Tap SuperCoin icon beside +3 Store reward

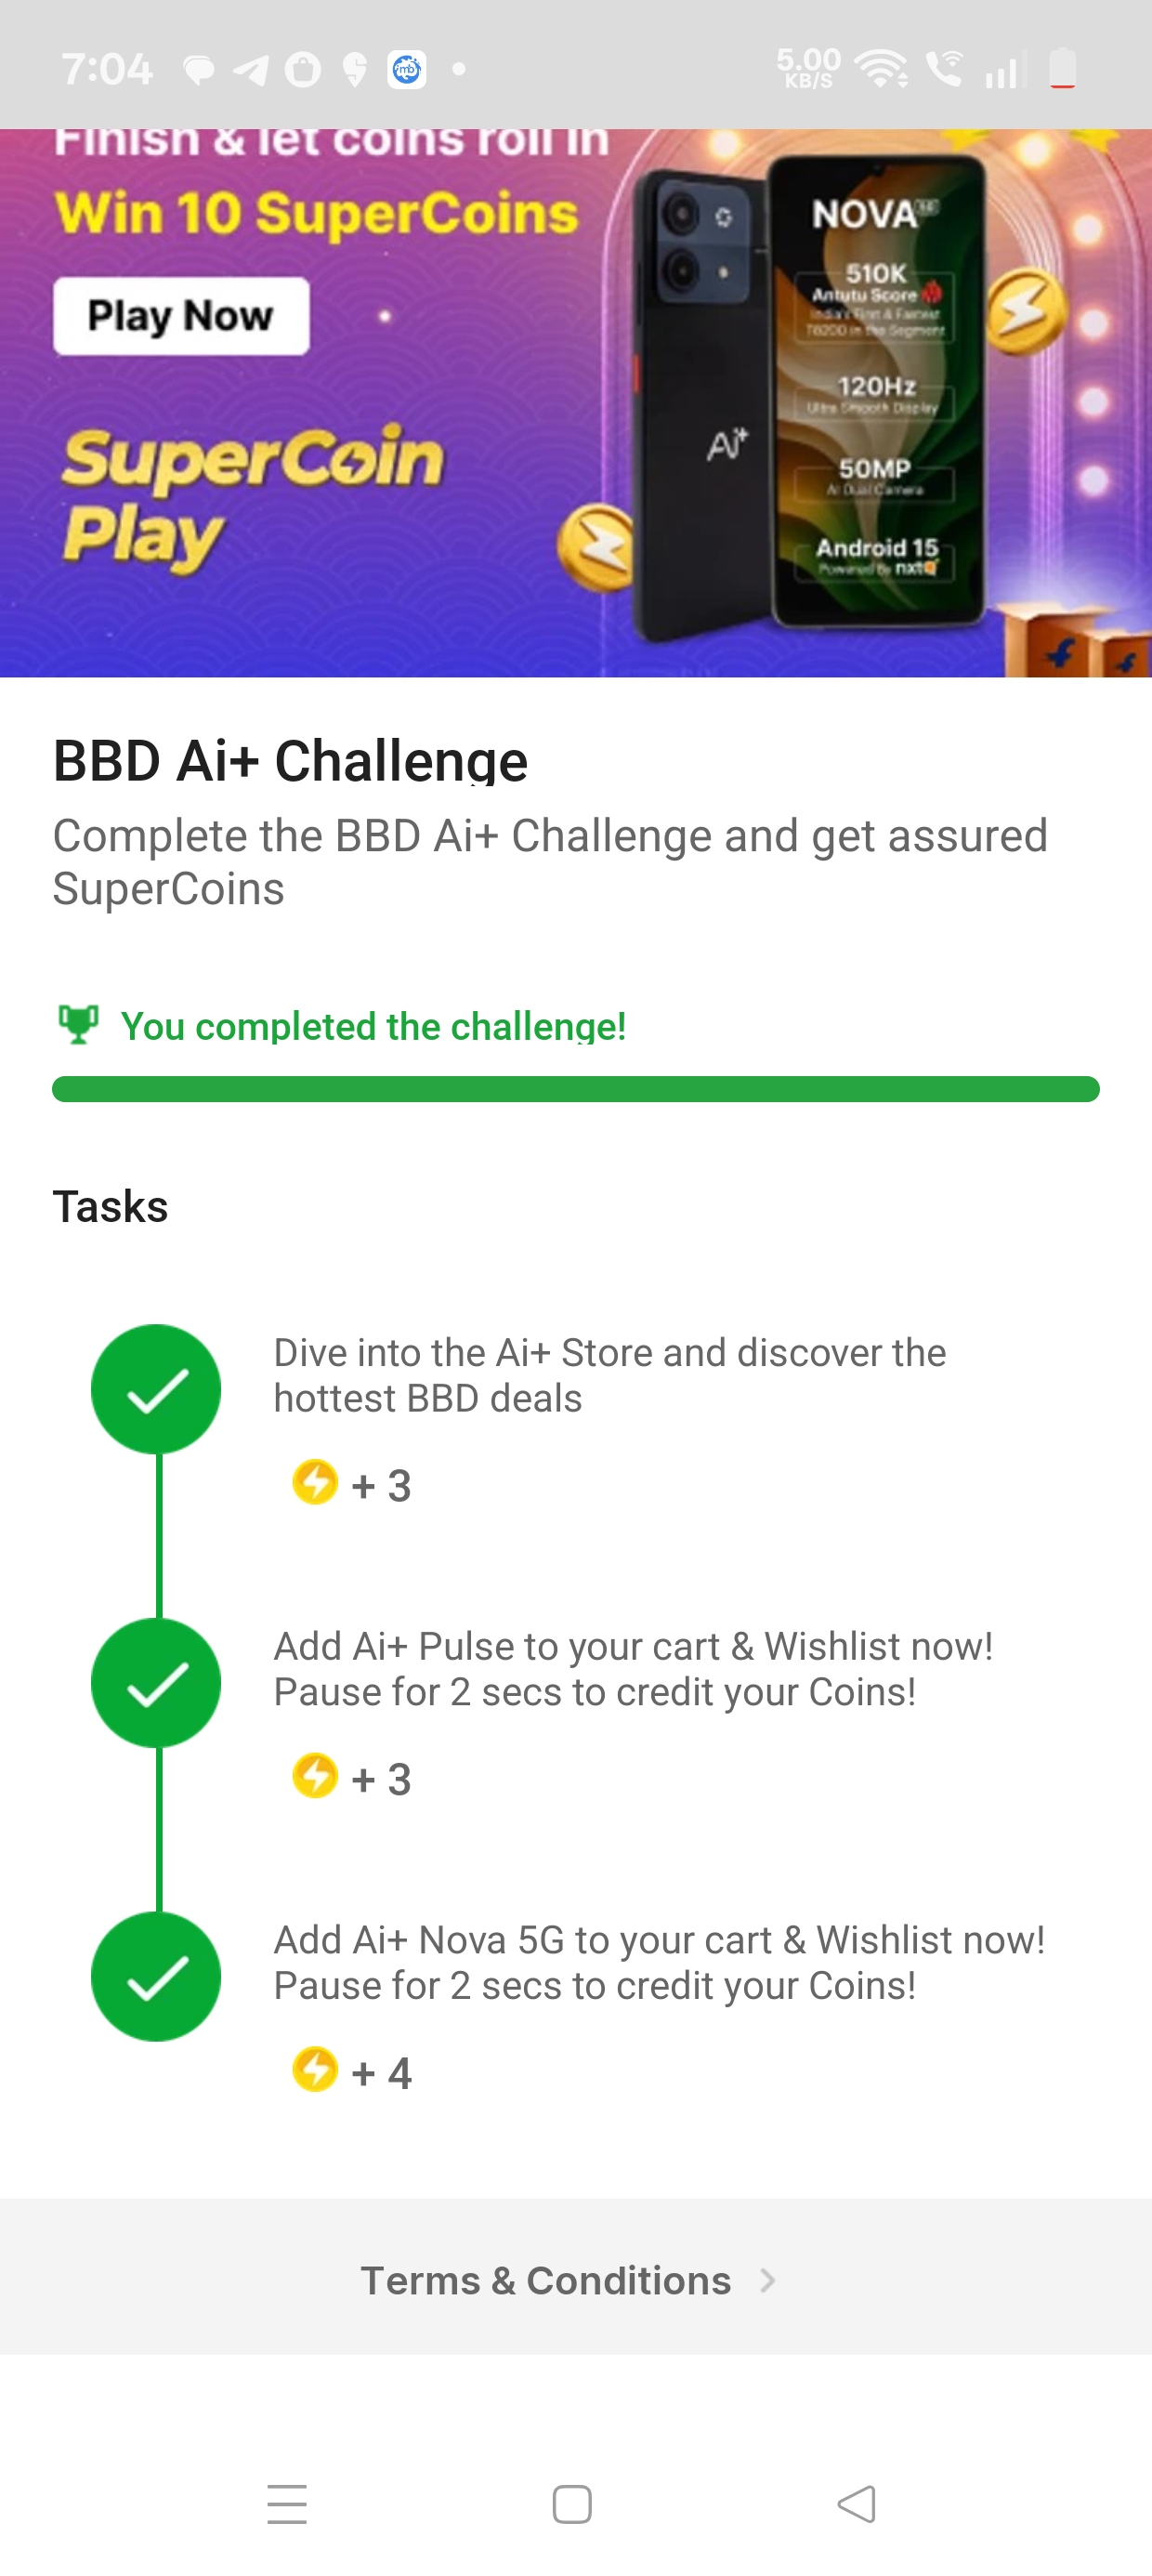click(x=315, y=1482)
